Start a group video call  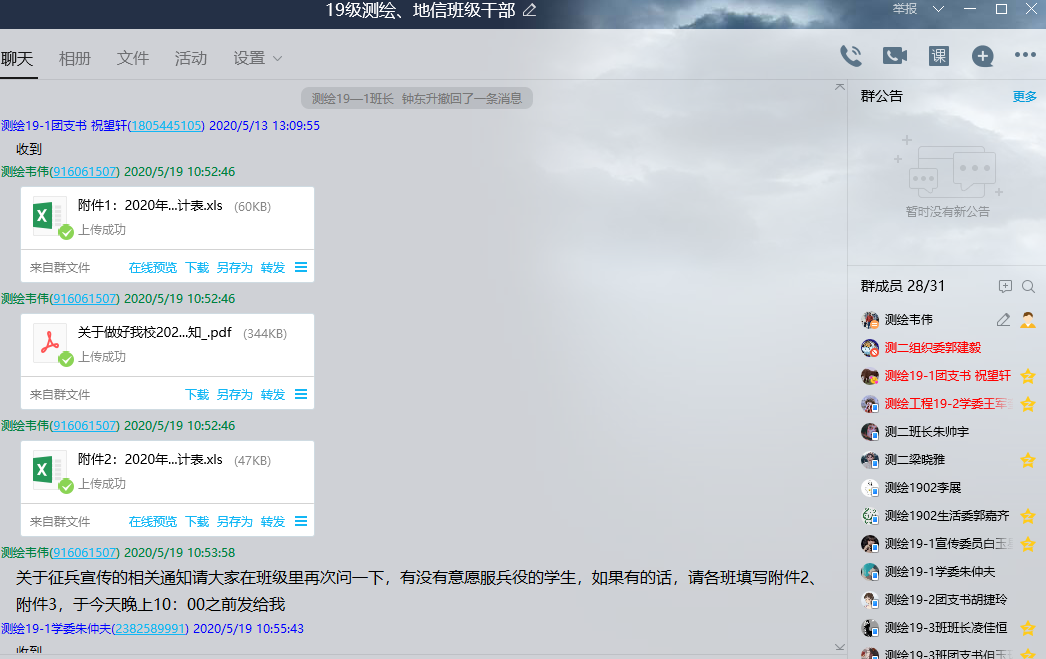894,56
